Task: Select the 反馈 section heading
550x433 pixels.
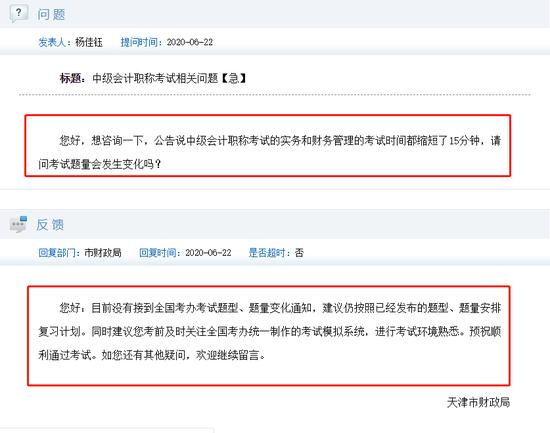Action: [50, 225]
